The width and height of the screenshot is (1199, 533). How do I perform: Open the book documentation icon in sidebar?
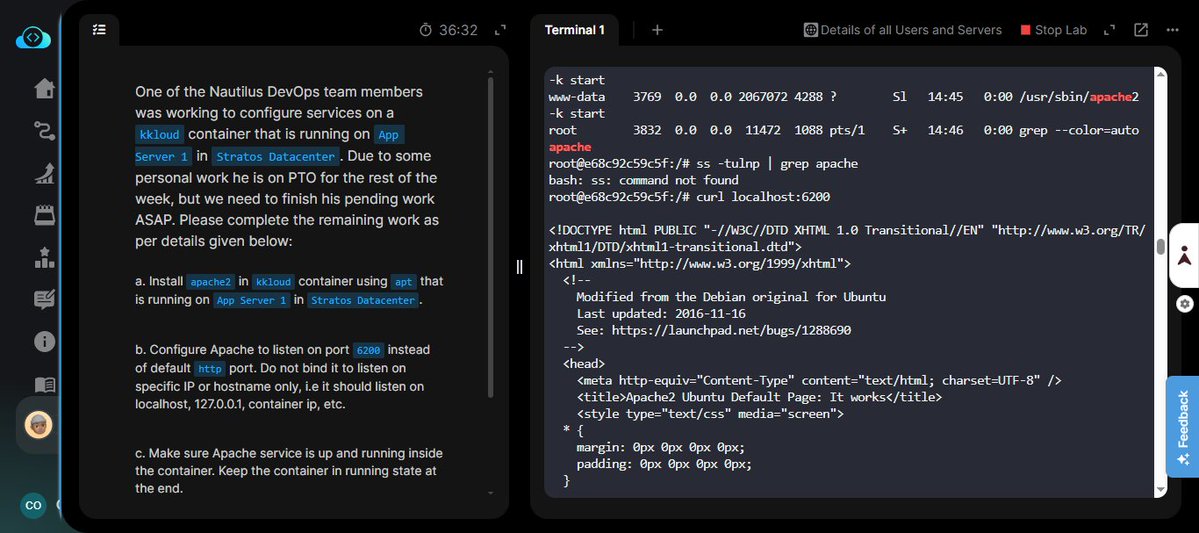pos(44,384)
